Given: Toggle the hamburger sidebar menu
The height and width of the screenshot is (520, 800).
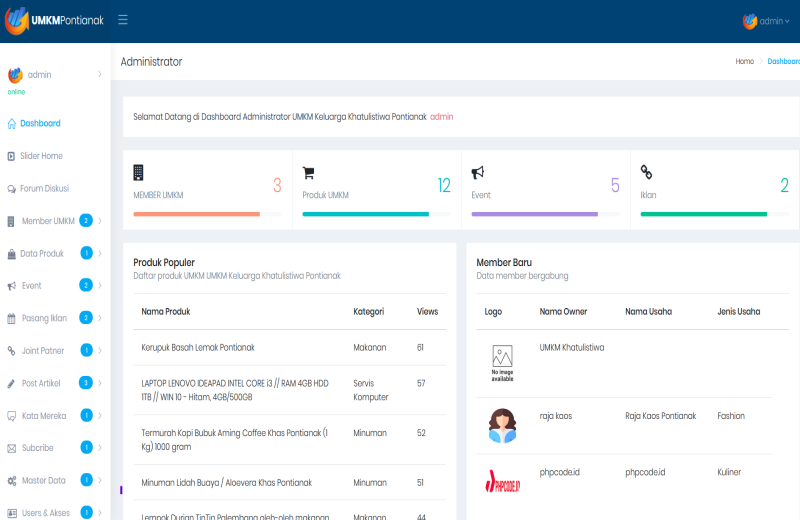Looking at the screenshot, I should point(123,20).
